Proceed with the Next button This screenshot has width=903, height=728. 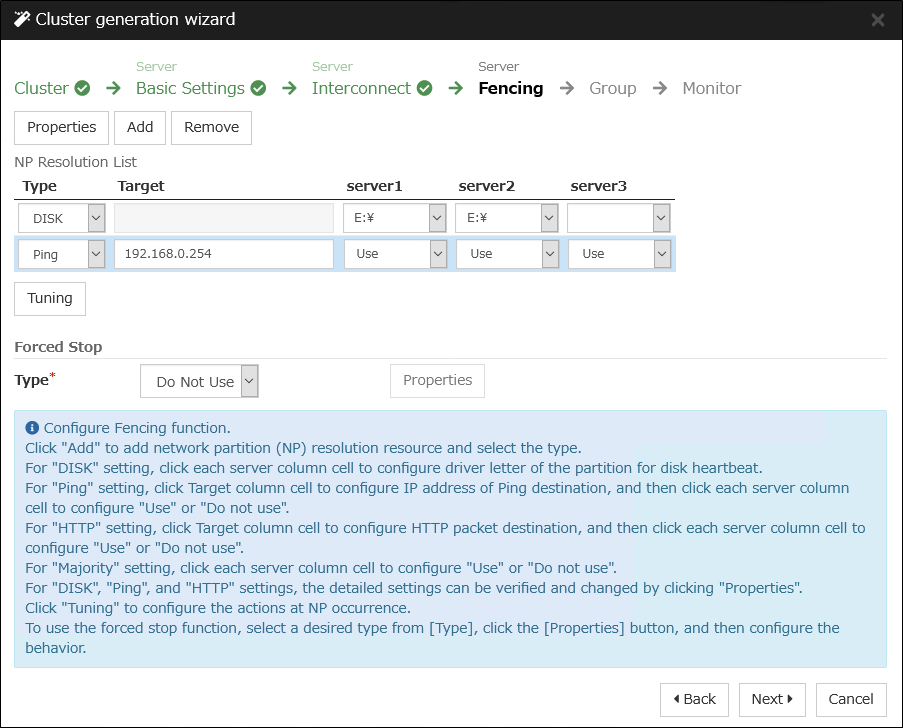(x=771, y=699)
